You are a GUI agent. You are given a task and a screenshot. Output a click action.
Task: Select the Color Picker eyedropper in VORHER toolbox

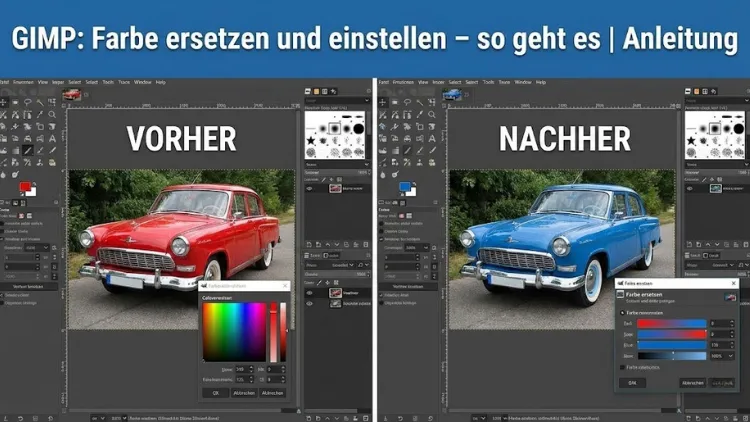(40, 114)
